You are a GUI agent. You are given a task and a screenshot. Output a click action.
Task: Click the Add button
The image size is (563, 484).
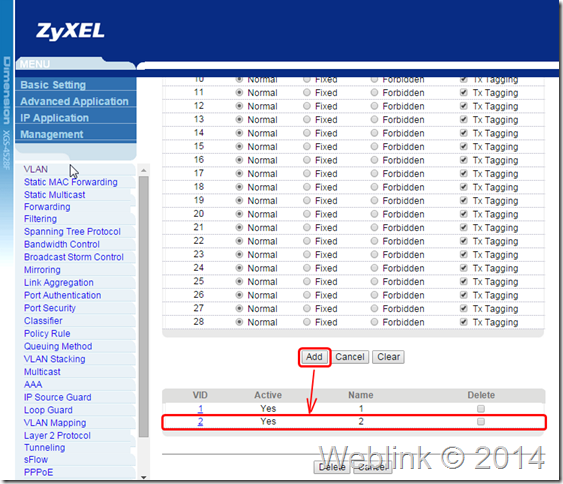[314, 357]
